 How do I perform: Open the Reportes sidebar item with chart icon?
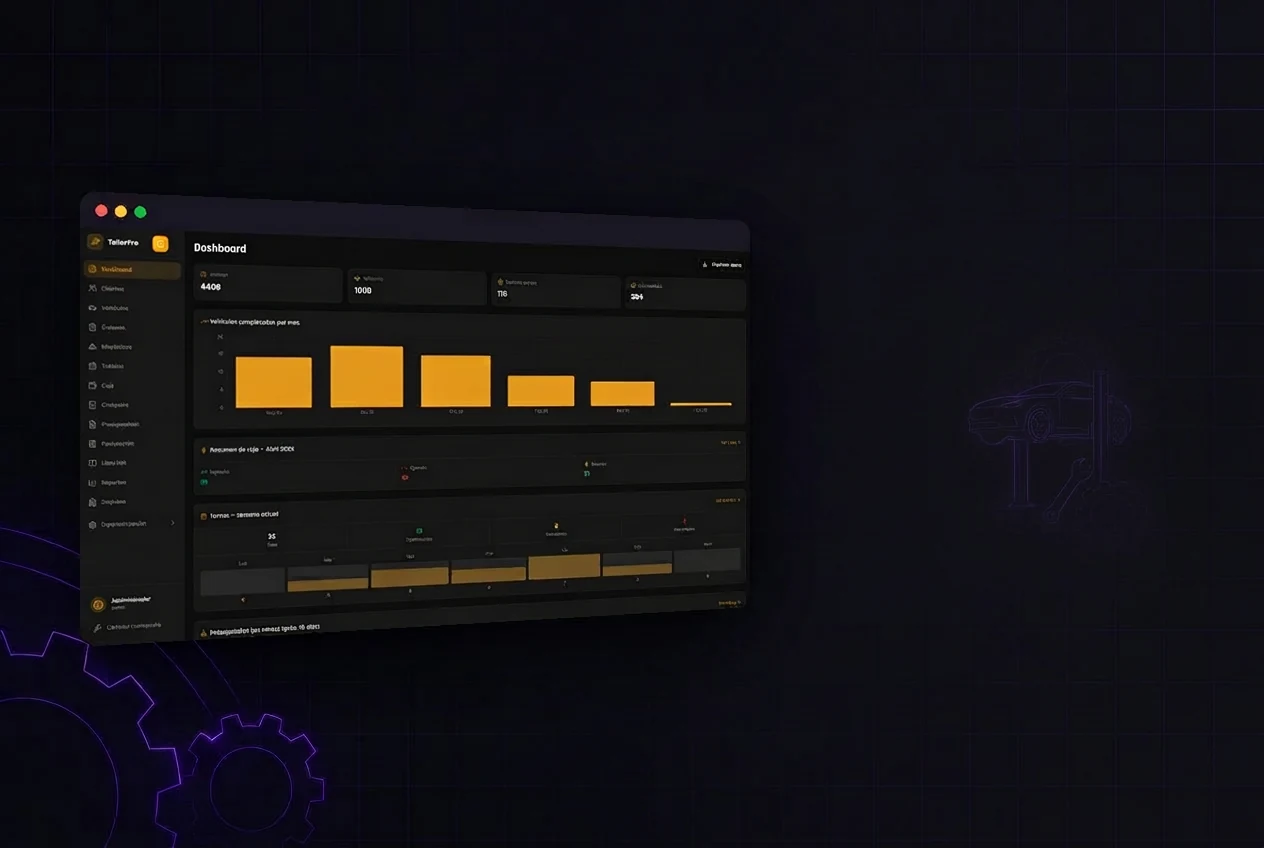tap(133, 482)
